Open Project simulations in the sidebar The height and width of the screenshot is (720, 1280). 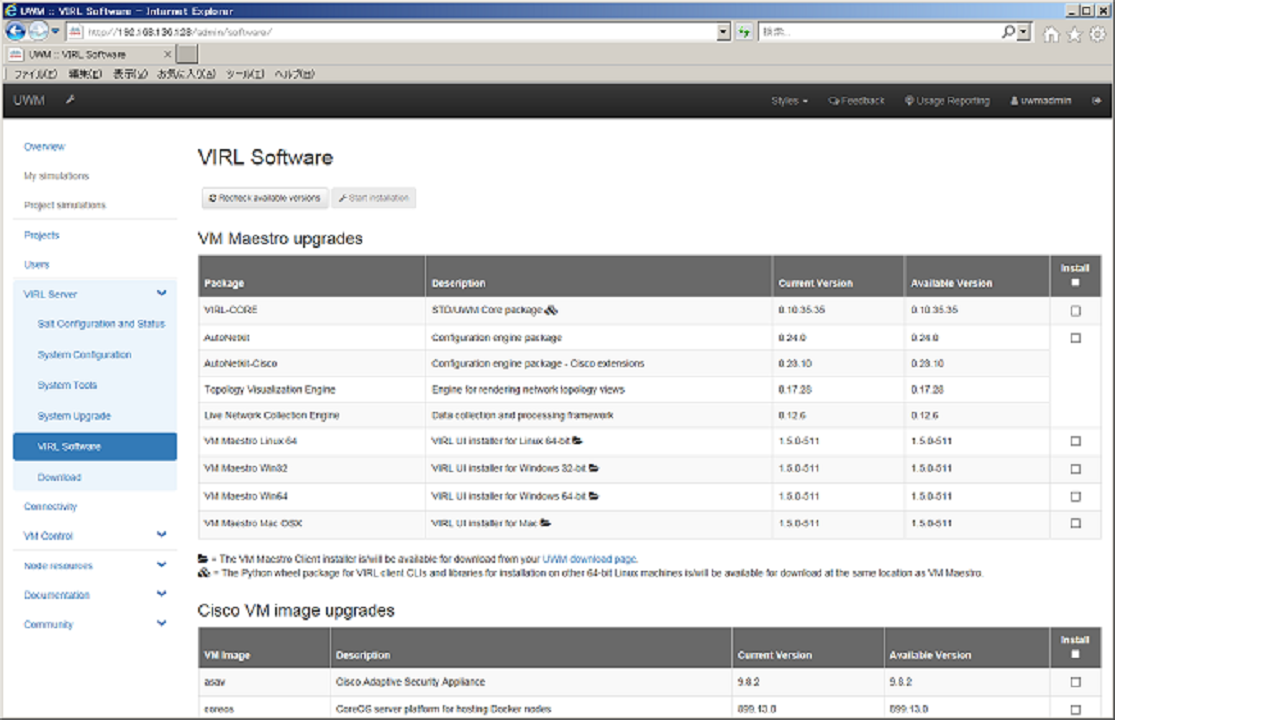(x=65, y=205)
